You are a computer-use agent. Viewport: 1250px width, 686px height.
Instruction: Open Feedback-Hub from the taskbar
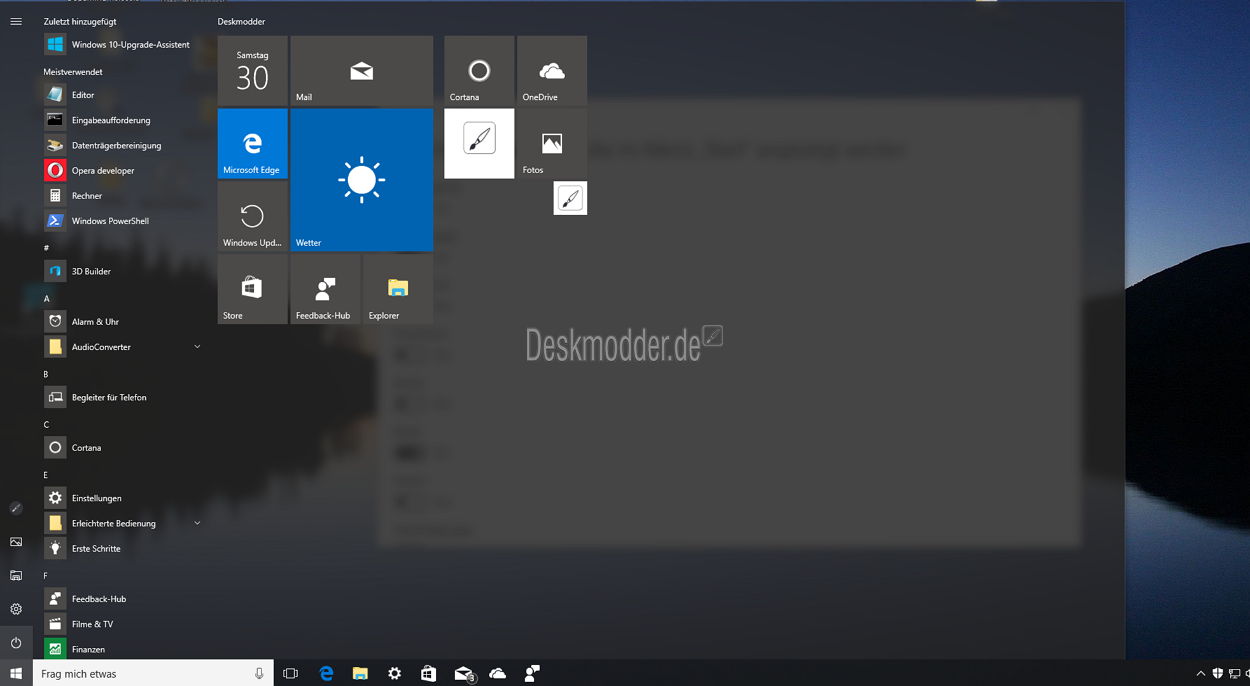click(532, 674)
